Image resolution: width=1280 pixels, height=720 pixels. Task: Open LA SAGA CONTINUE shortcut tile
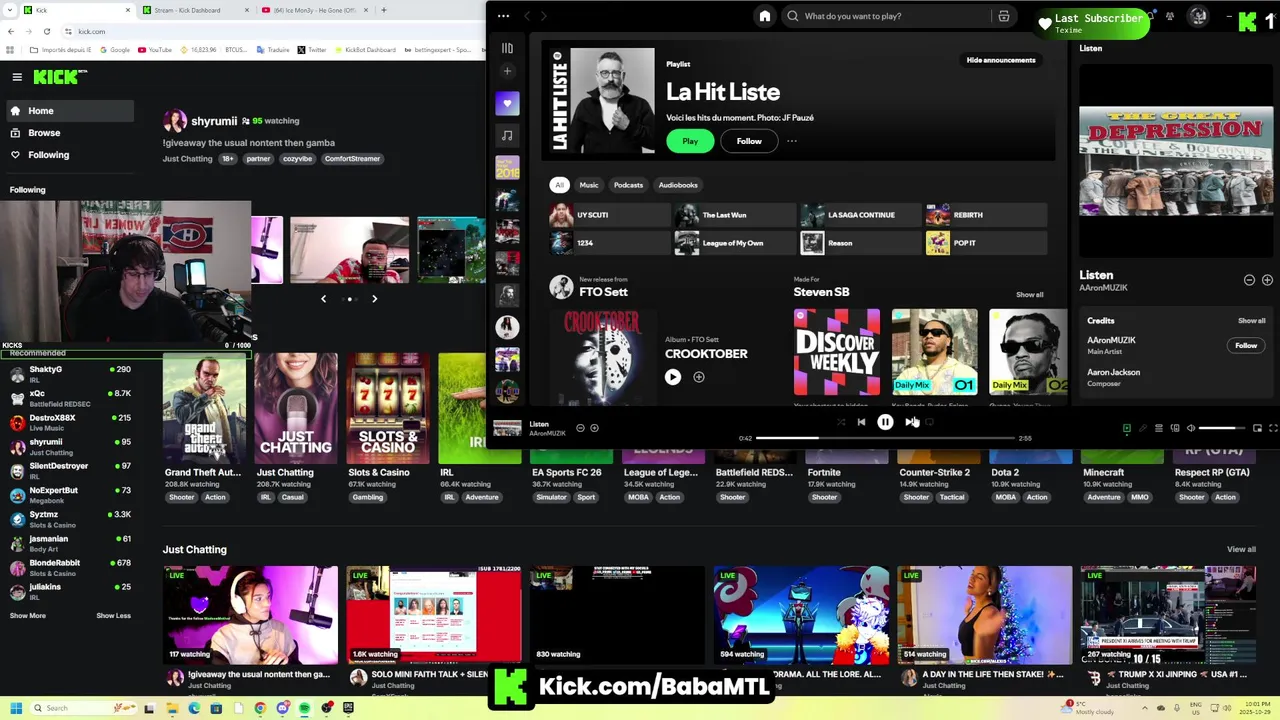(861, 215)
